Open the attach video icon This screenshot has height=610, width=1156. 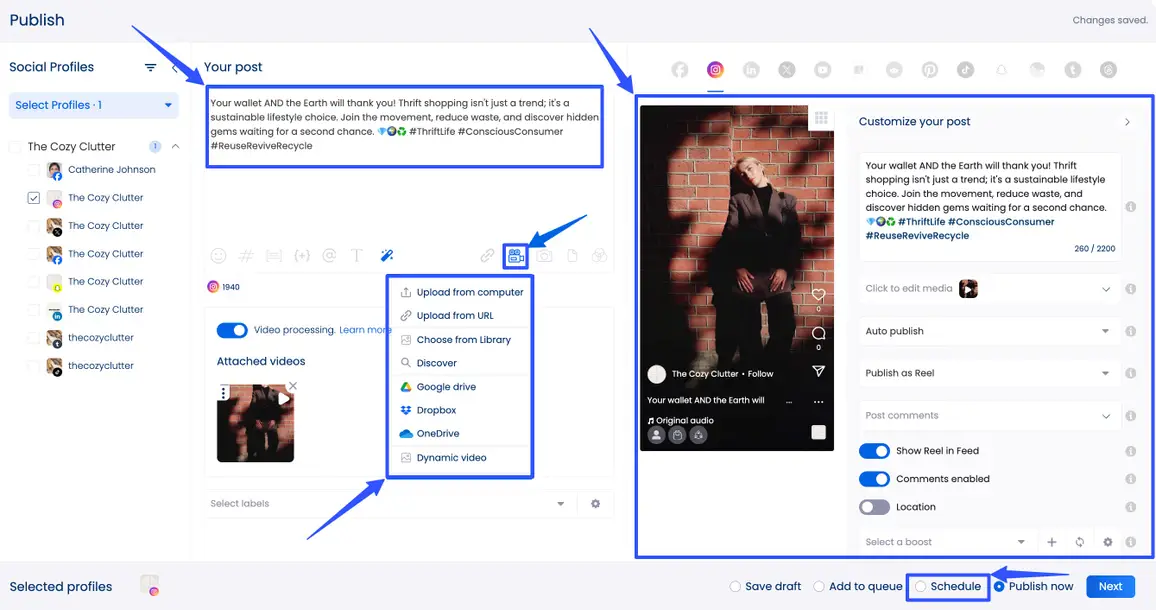(515, 255)
